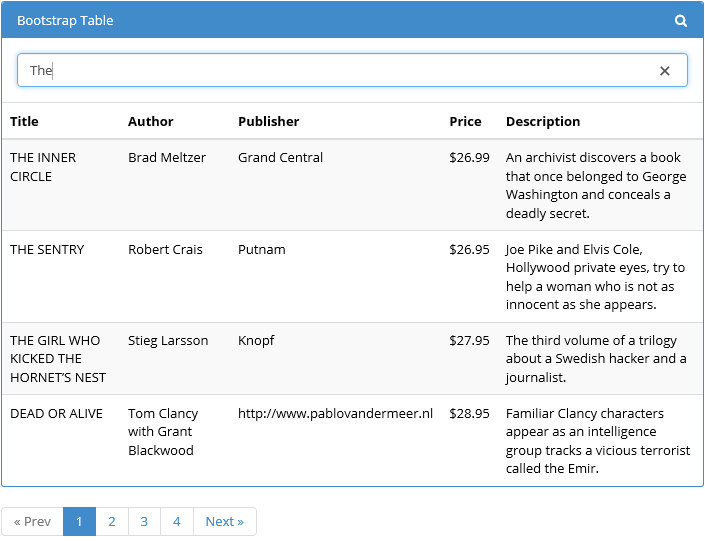Clear the search field with X icon
This screenshot has width=705, height=541.
665,71
